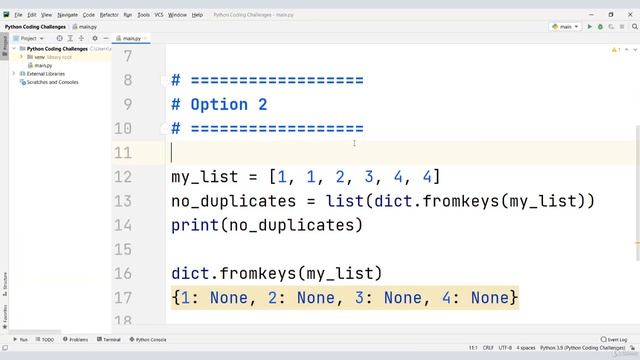Viewport: 640px width, 360px height.
Task: Click lock icon in status bar
Action: [x=632, y=348]
